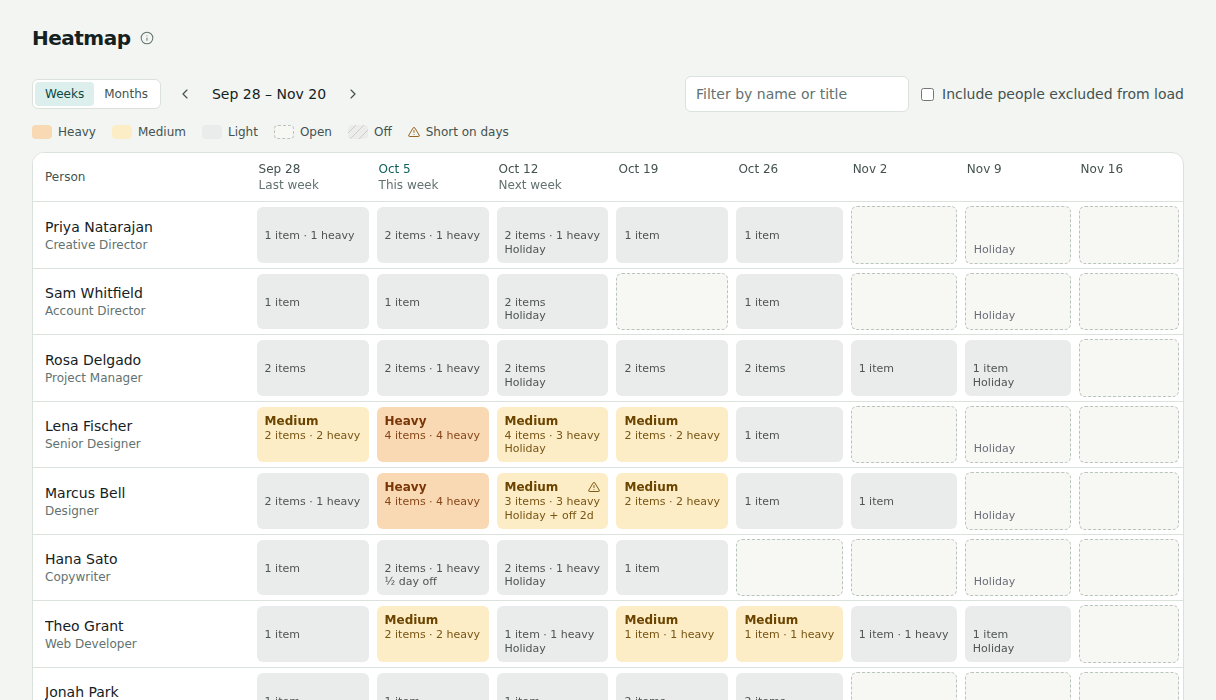Open Rosa Delgado's Oct 5 cell

click(433, 368)
